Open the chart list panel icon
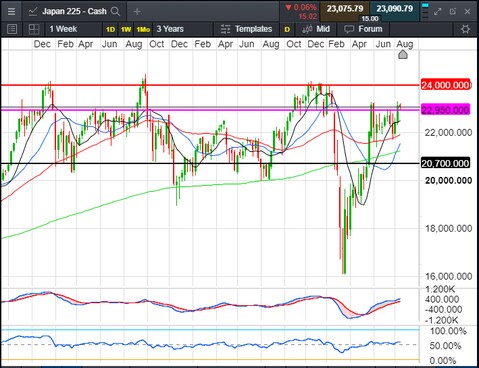Viewport: 479px width, 368px height. [12, 29]
